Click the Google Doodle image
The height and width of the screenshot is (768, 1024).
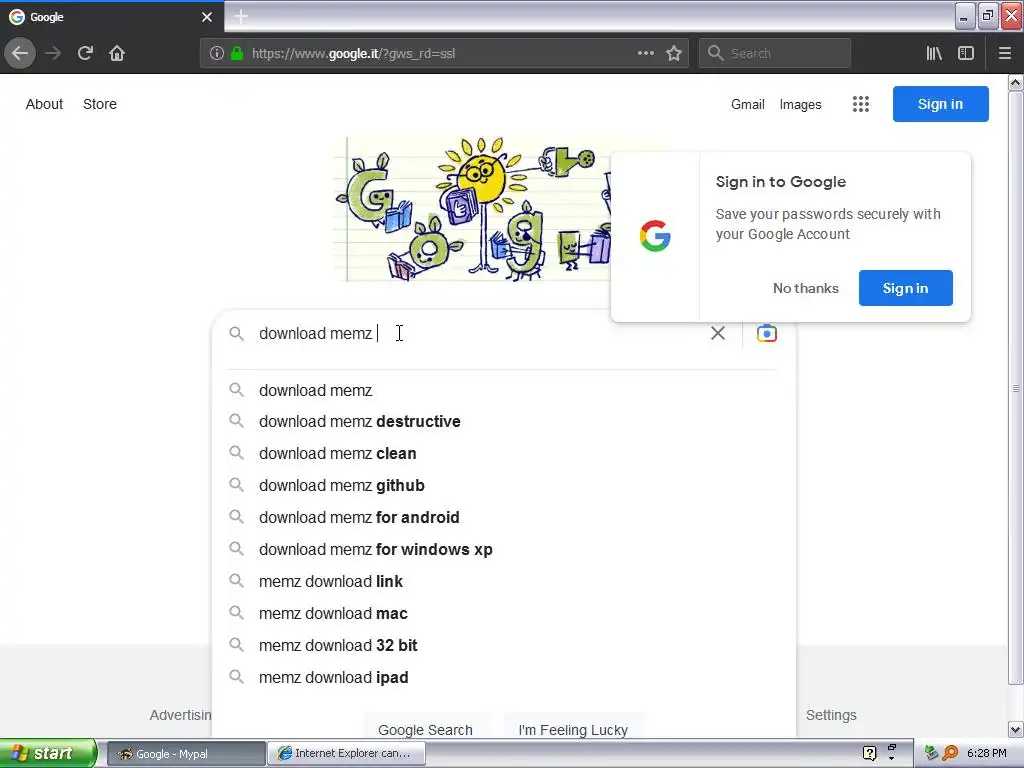(x=474, y=209)
